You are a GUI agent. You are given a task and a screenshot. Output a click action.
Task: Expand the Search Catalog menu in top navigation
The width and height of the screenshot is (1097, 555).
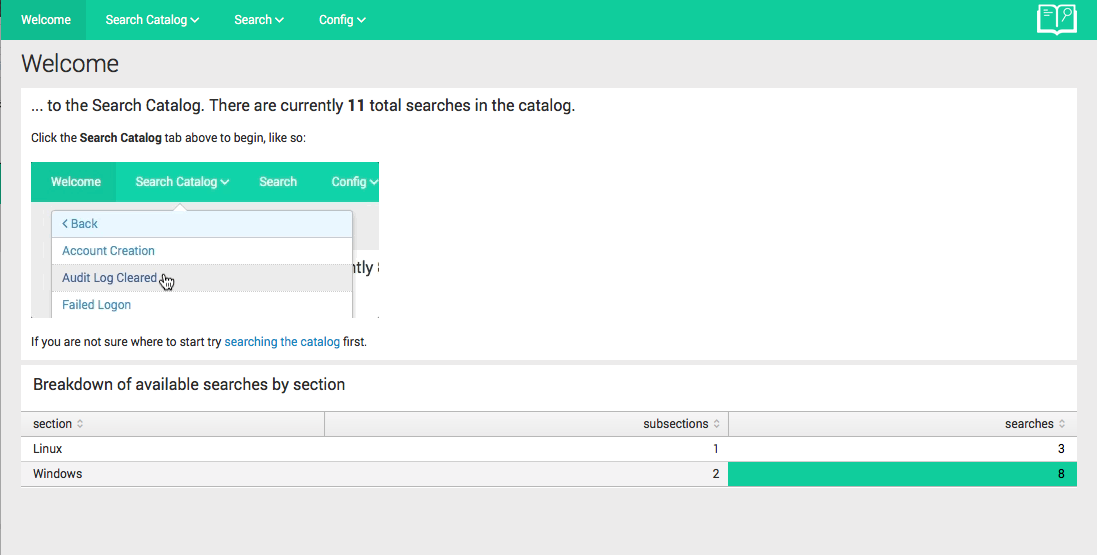pos(152,20)
